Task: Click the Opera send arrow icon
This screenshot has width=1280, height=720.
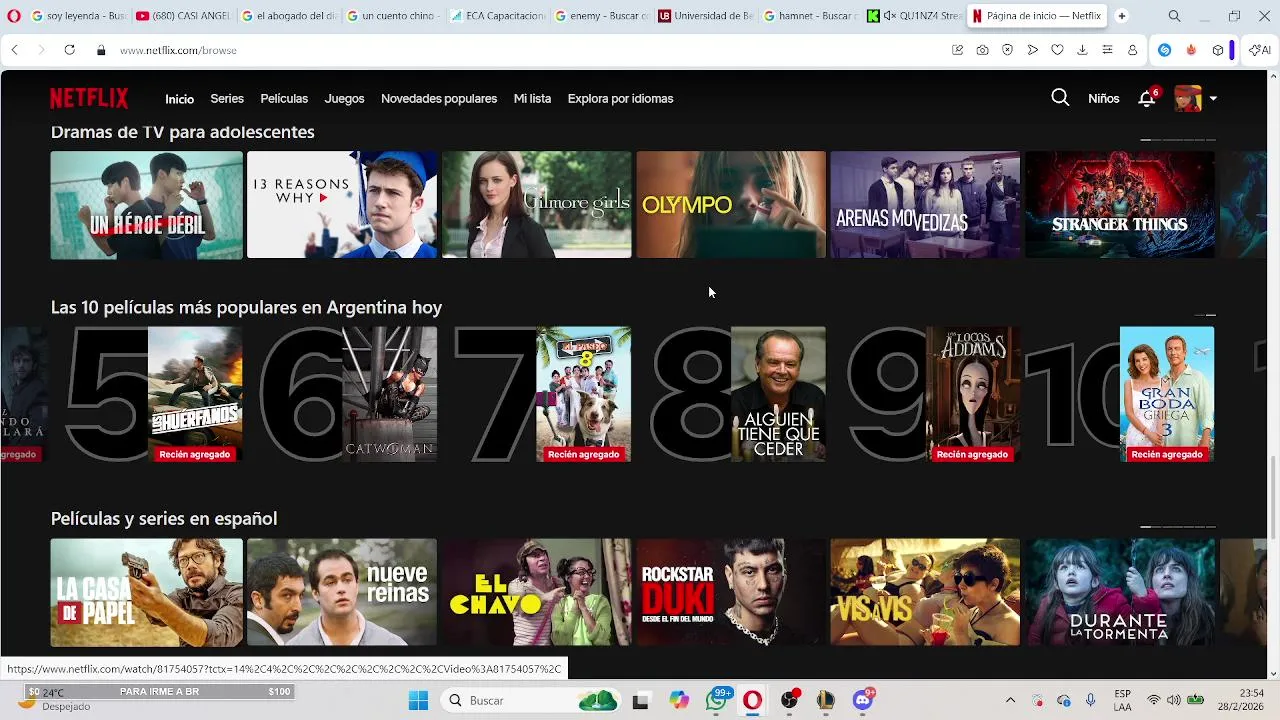Action: click(x=1032, y=50)
